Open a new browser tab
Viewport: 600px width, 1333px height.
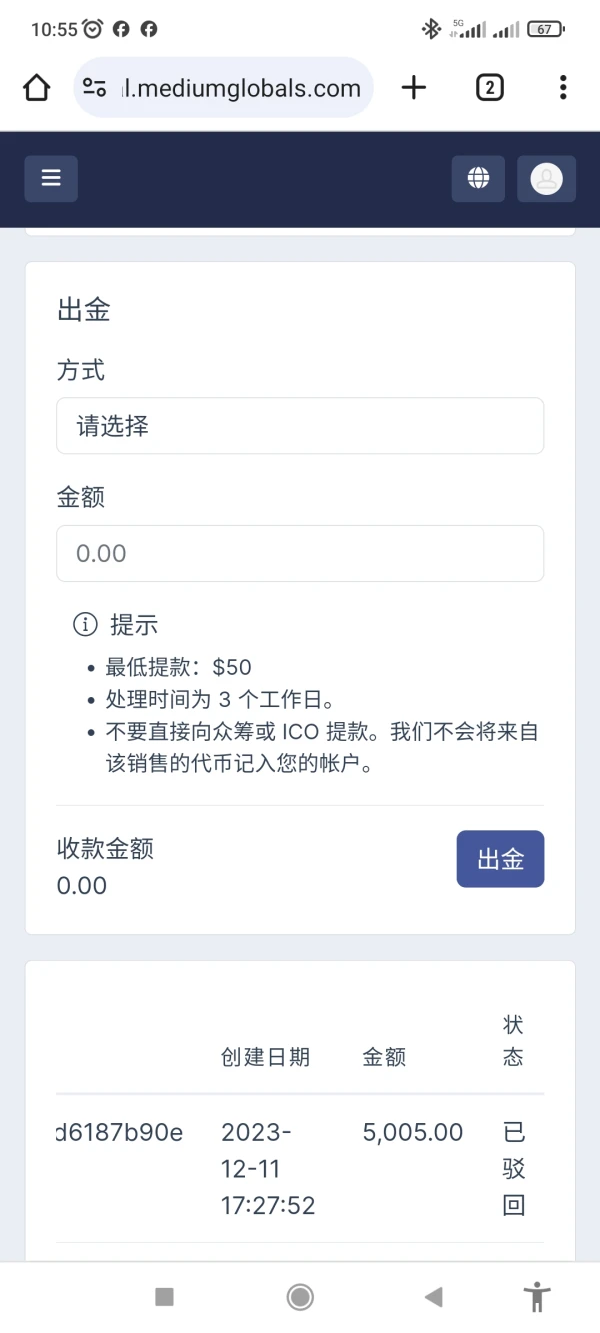point(413,88)
